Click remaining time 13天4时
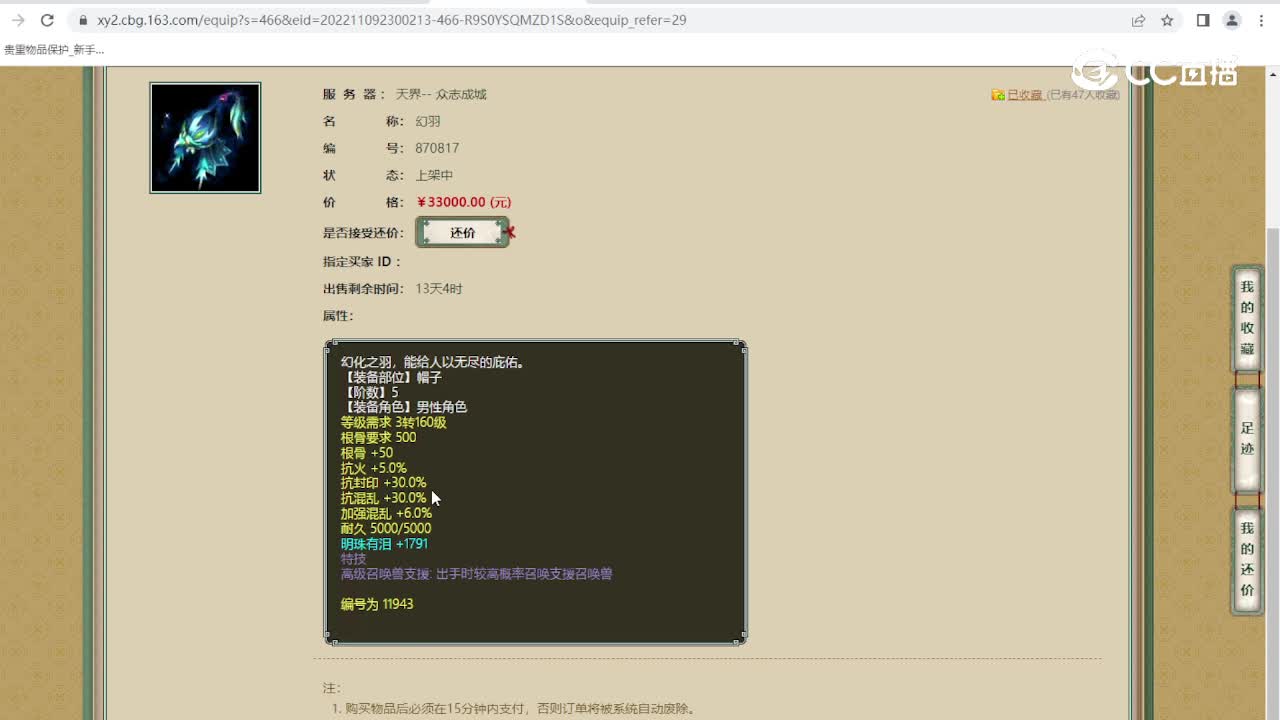This screenshot has width=1280, height=720. click(439, 289)
